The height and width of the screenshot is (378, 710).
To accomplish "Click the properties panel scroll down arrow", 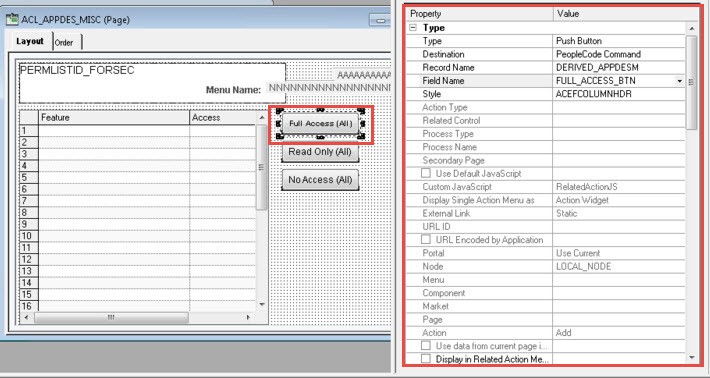I will [x=691, y=358].
